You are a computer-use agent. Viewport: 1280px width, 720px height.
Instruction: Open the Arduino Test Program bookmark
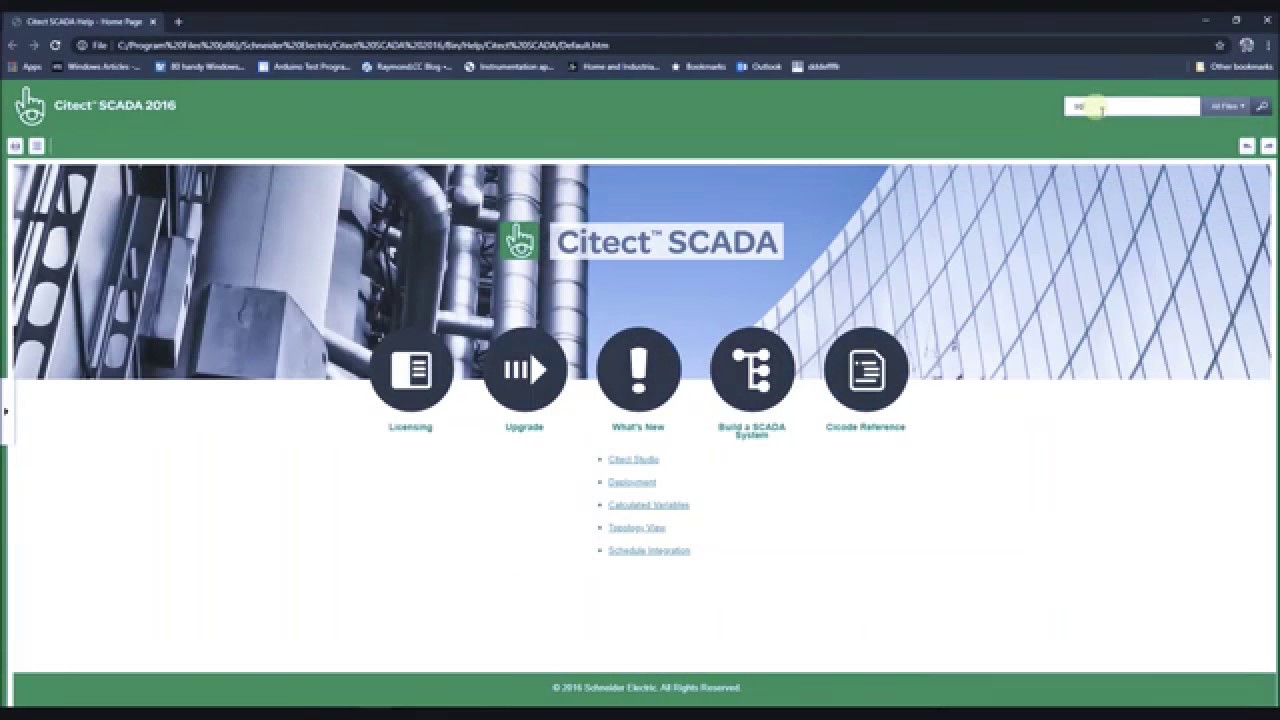point(304,67)
